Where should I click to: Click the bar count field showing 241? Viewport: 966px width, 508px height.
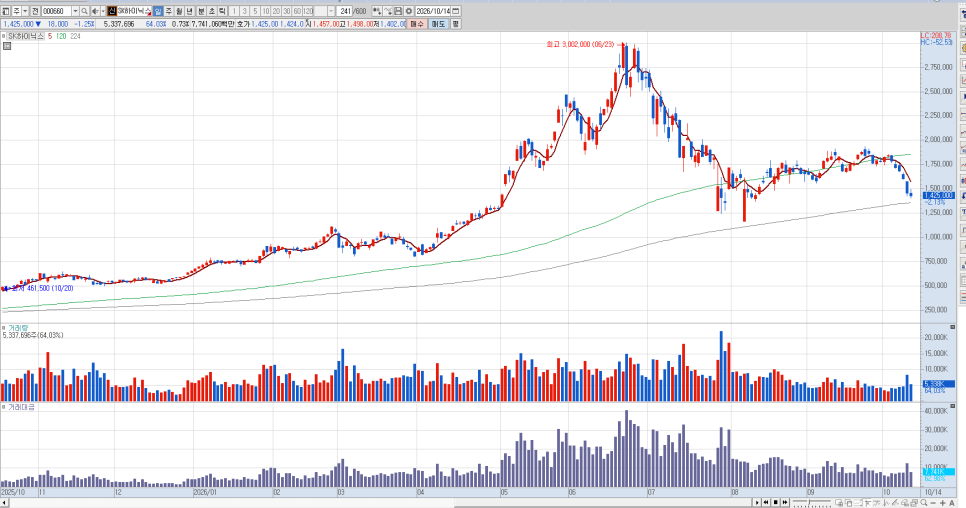346,11
